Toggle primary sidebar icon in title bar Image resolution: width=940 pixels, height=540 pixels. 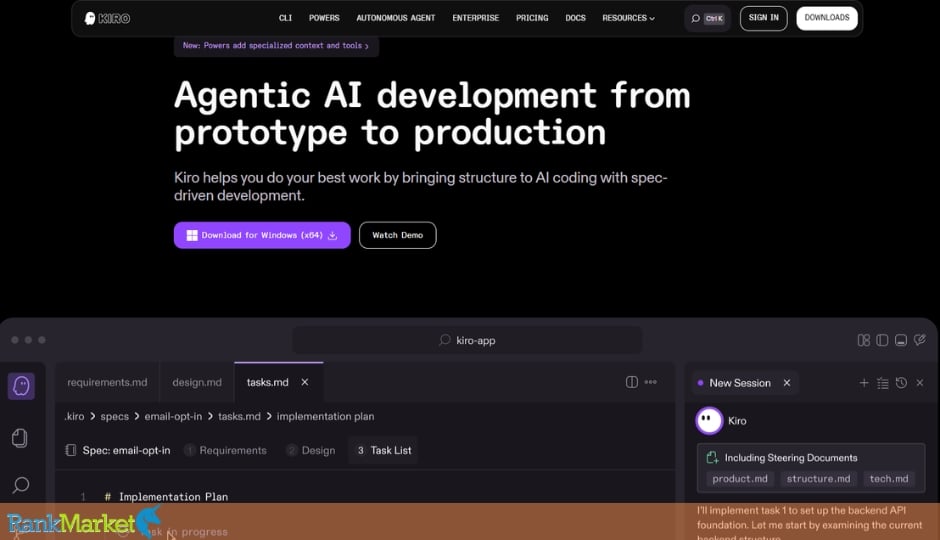point(882,340)
